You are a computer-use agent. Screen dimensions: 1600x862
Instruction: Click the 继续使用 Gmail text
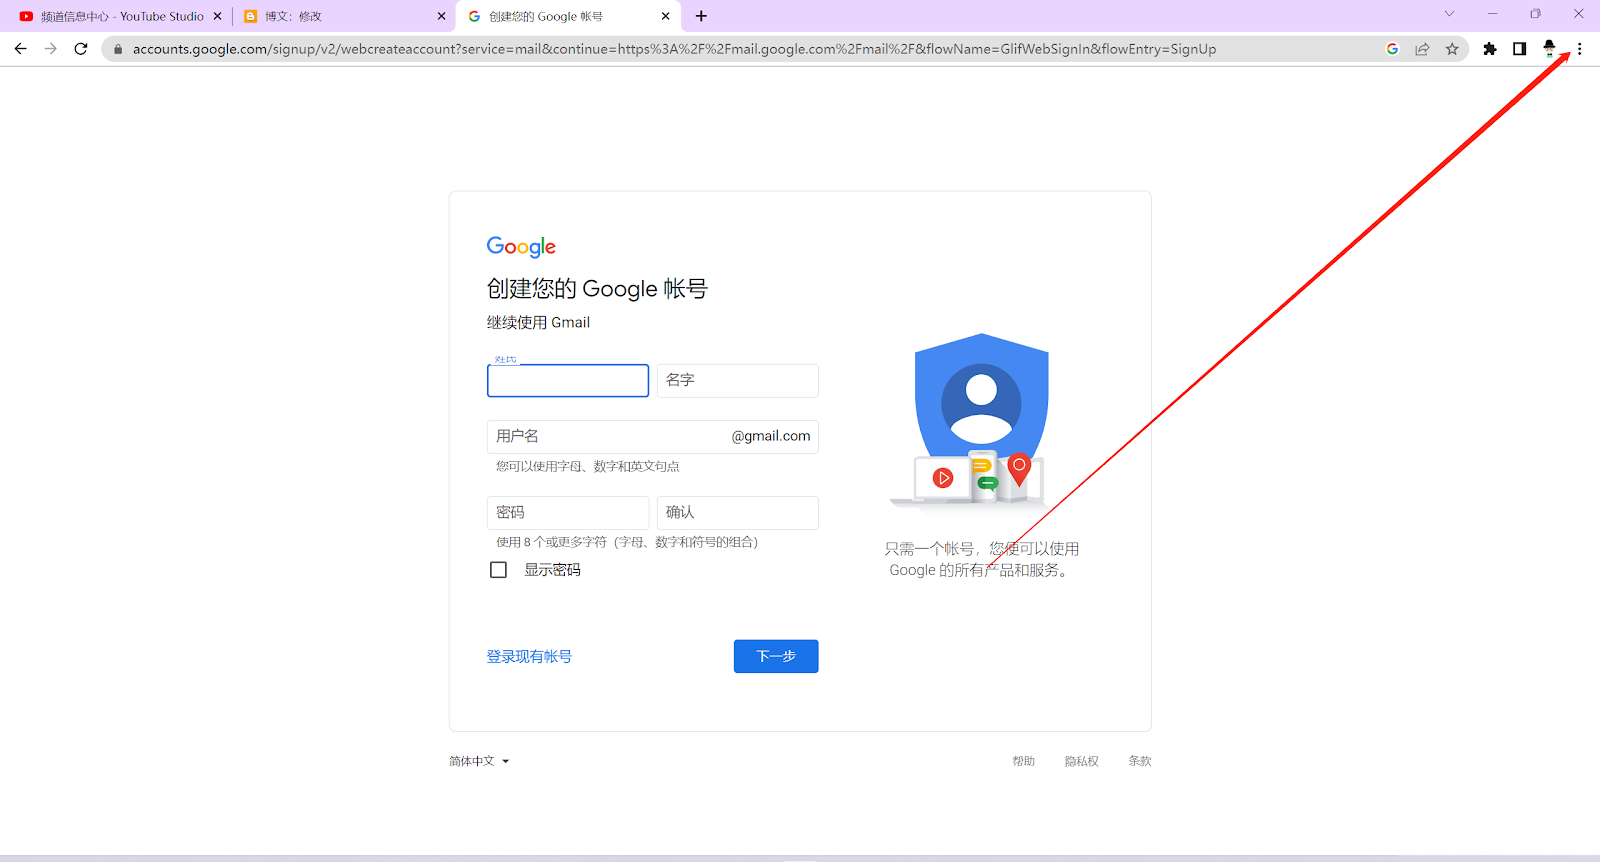[x=538, y=322]
